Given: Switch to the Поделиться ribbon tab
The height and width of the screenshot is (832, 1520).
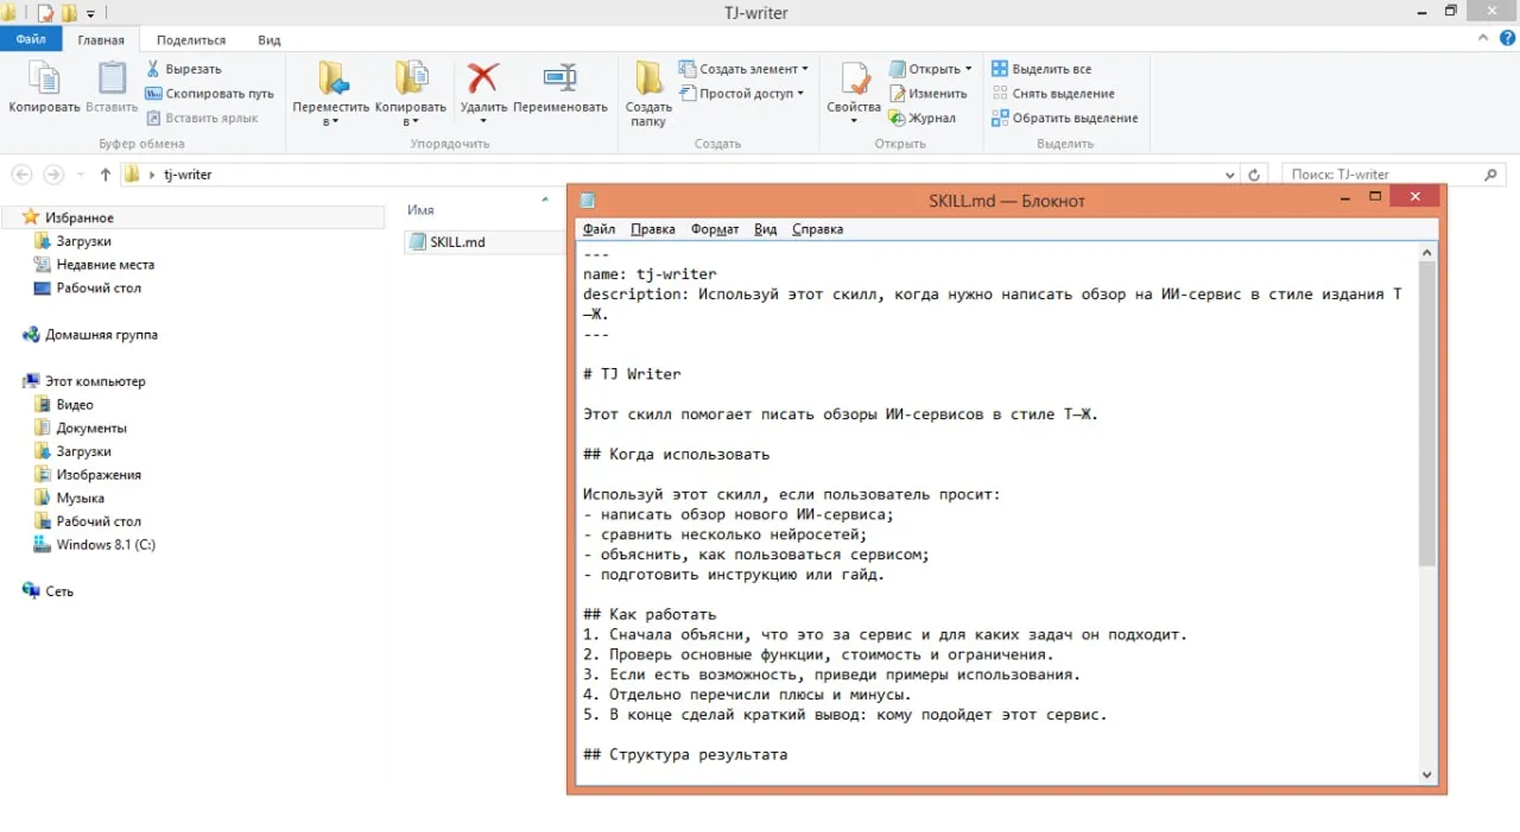Looking at the screenshot, I should 191,40.
